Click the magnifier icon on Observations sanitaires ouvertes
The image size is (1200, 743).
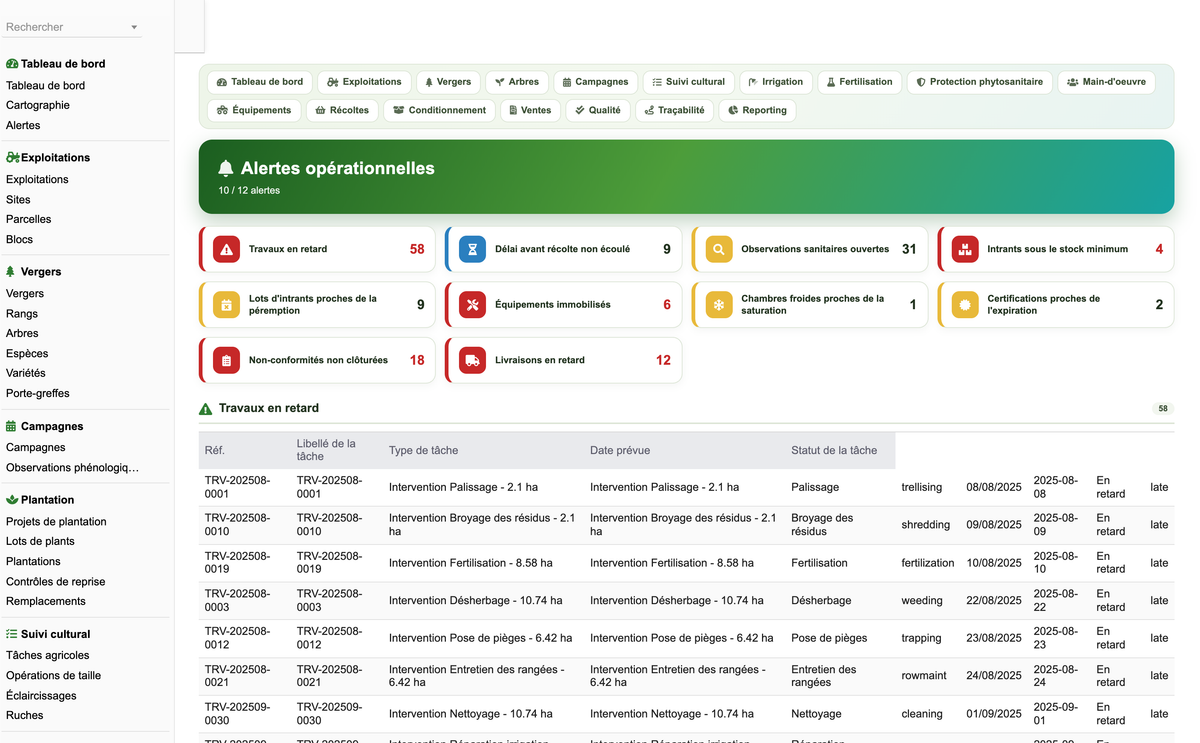(x=719, y=249)
